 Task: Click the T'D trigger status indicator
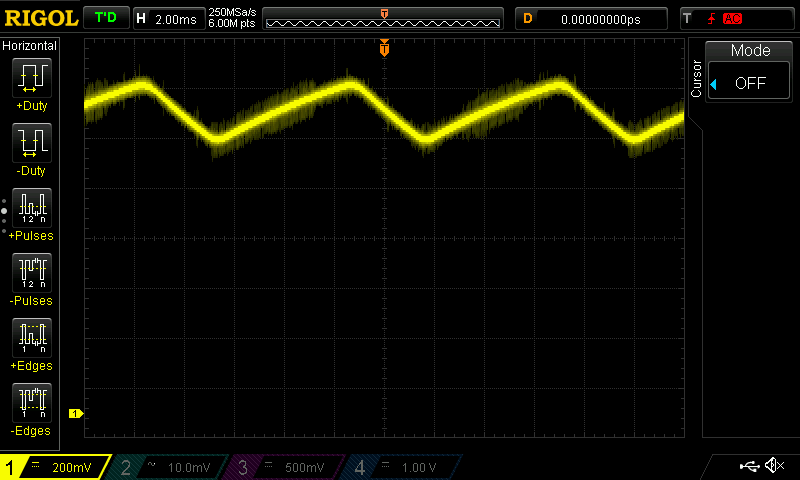click(104, 18)
